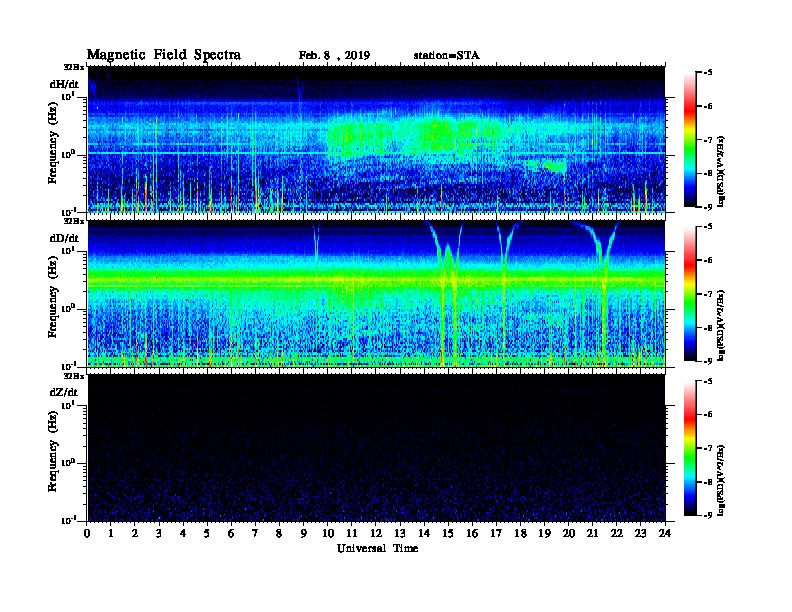Click the "-8" tick on dD/dt color bar
The width and height of the screenshot is (792, 612).
707,327
